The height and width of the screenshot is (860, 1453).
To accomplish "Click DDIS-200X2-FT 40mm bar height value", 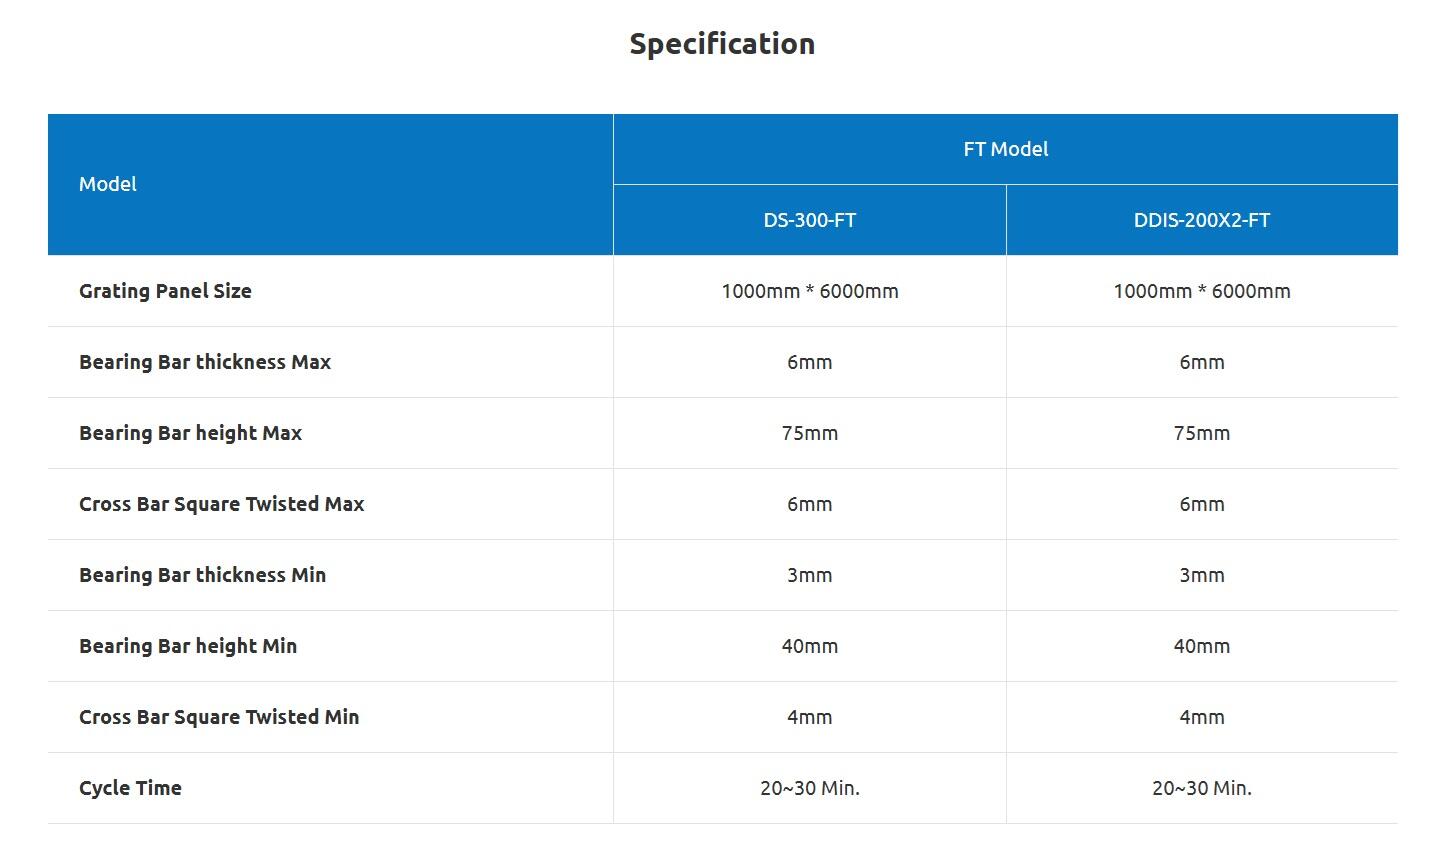I will pos(1201,646).
